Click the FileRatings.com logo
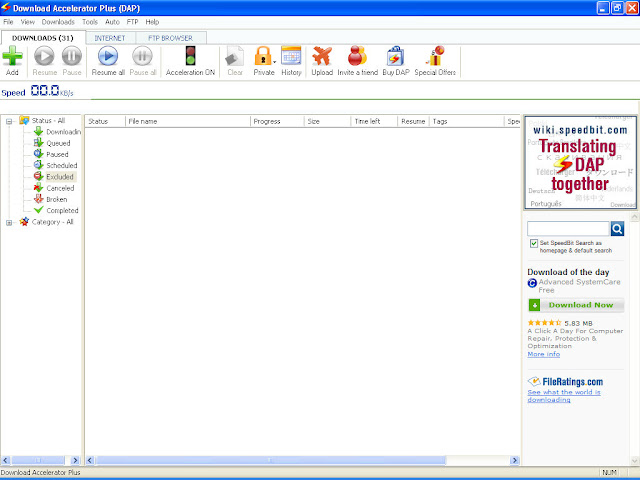This screenshot has height=480, width=640. point(565,382)
